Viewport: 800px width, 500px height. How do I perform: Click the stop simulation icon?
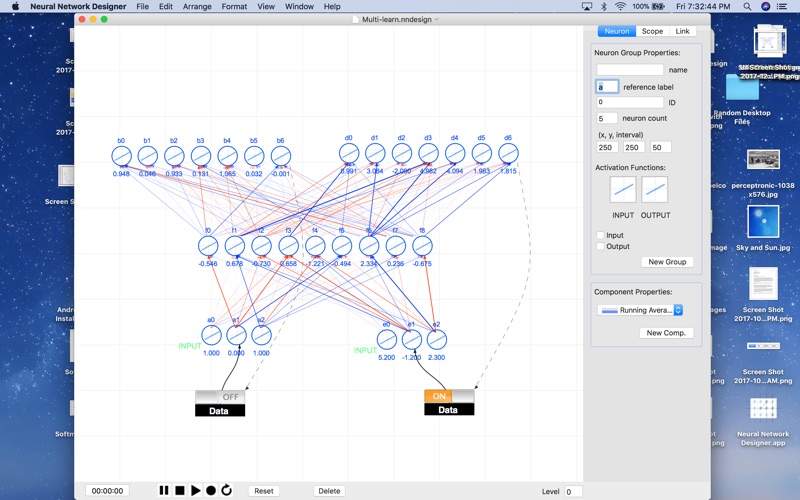coord(180,490)
